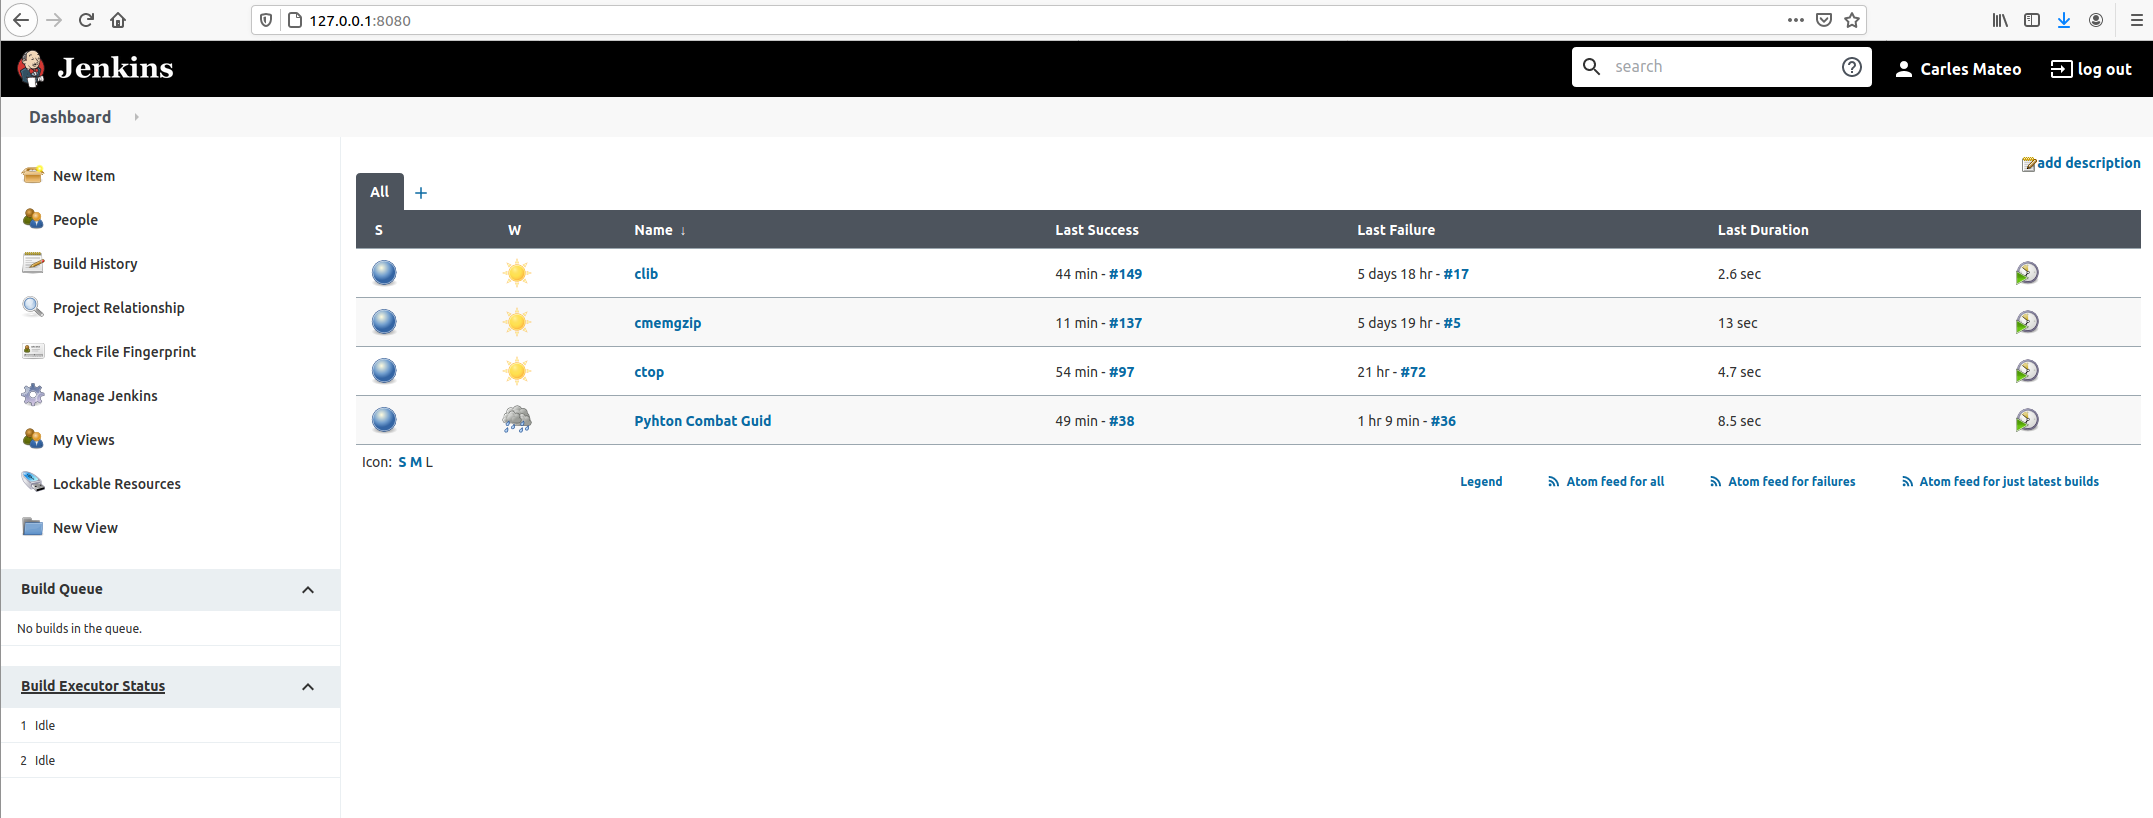Sort jobs by Name column
The height and width of the screenshot is (818, 2153).
pyautogui.click(x=660, y=230)
